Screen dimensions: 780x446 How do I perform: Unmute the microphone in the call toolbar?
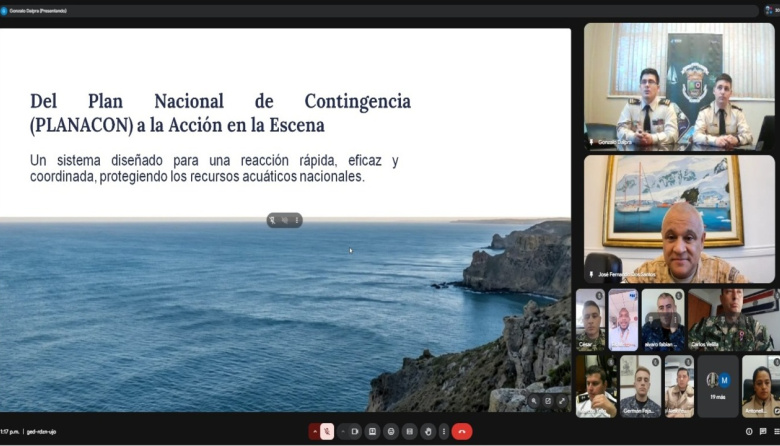[327, 432]
